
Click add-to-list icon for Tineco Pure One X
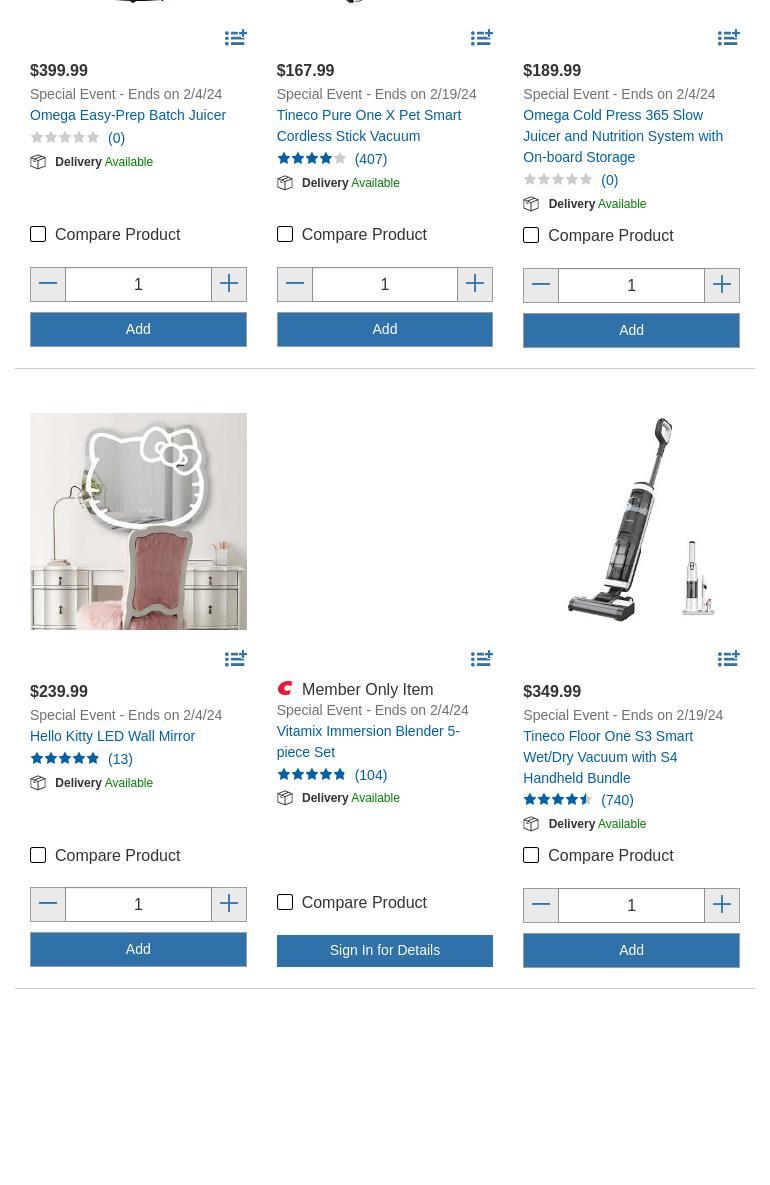coord(482,38)
